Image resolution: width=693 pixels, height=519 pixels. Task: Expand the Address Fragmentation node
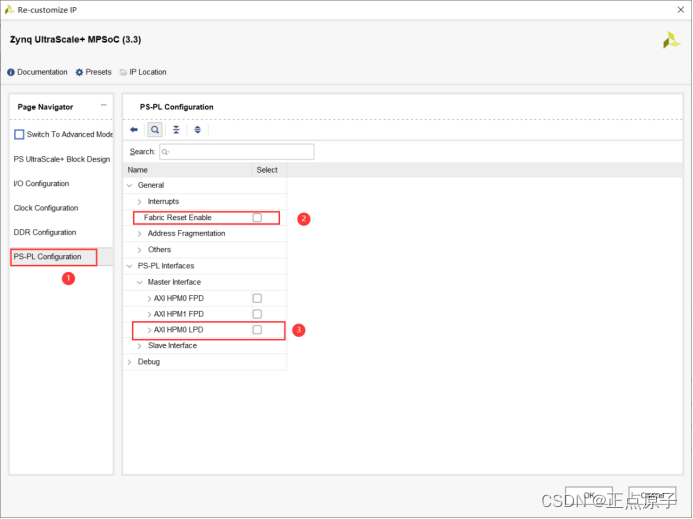[139, 233]
